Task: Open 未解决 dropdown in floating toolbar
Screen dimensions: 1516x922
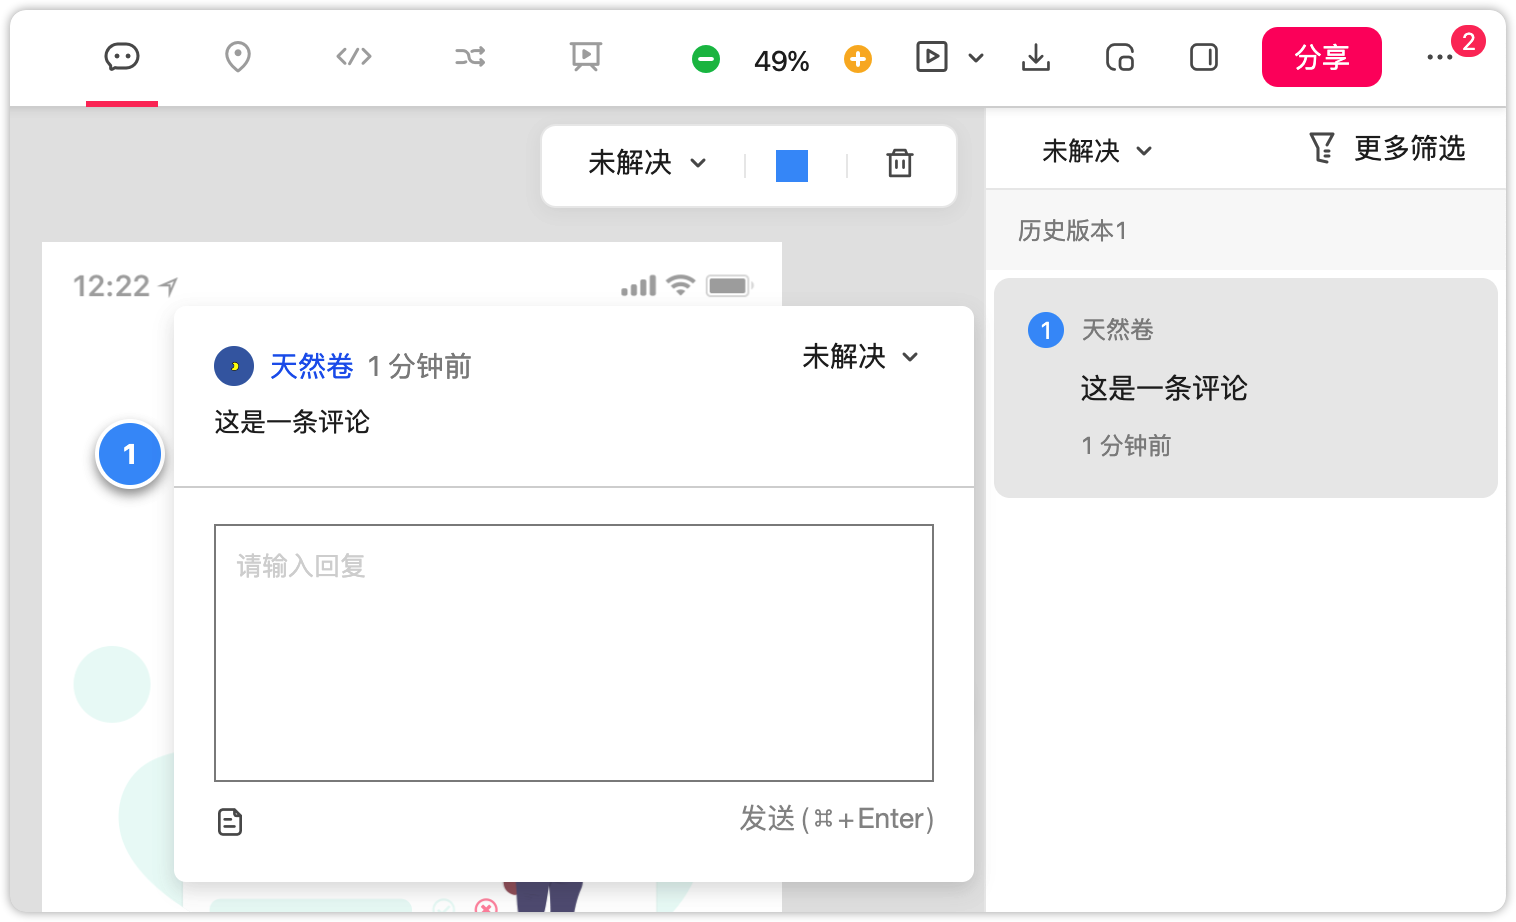Action: (647, 163)
